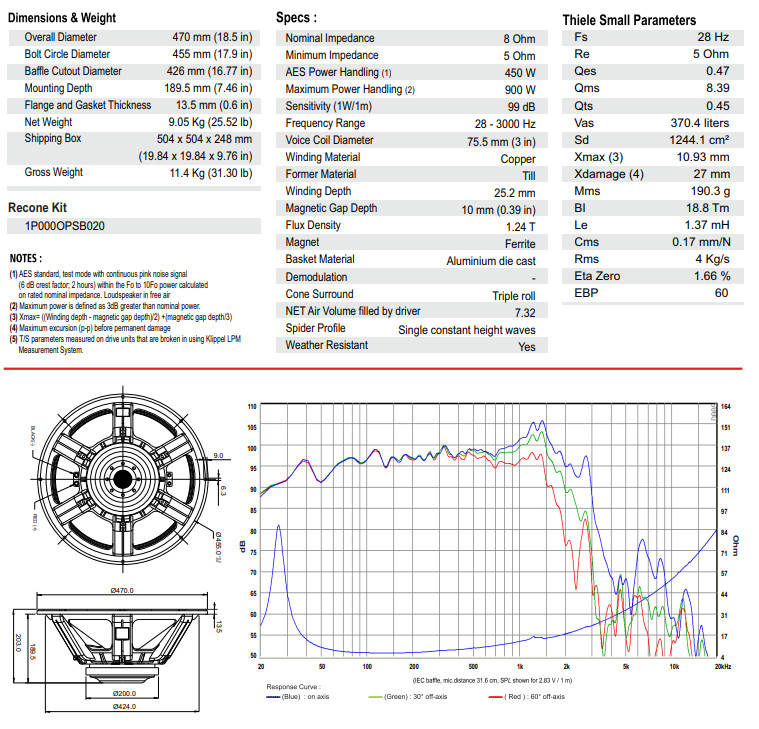Click the 'Specs :' heading
This screenshot has width=759, height=729.
coord(296,17)
